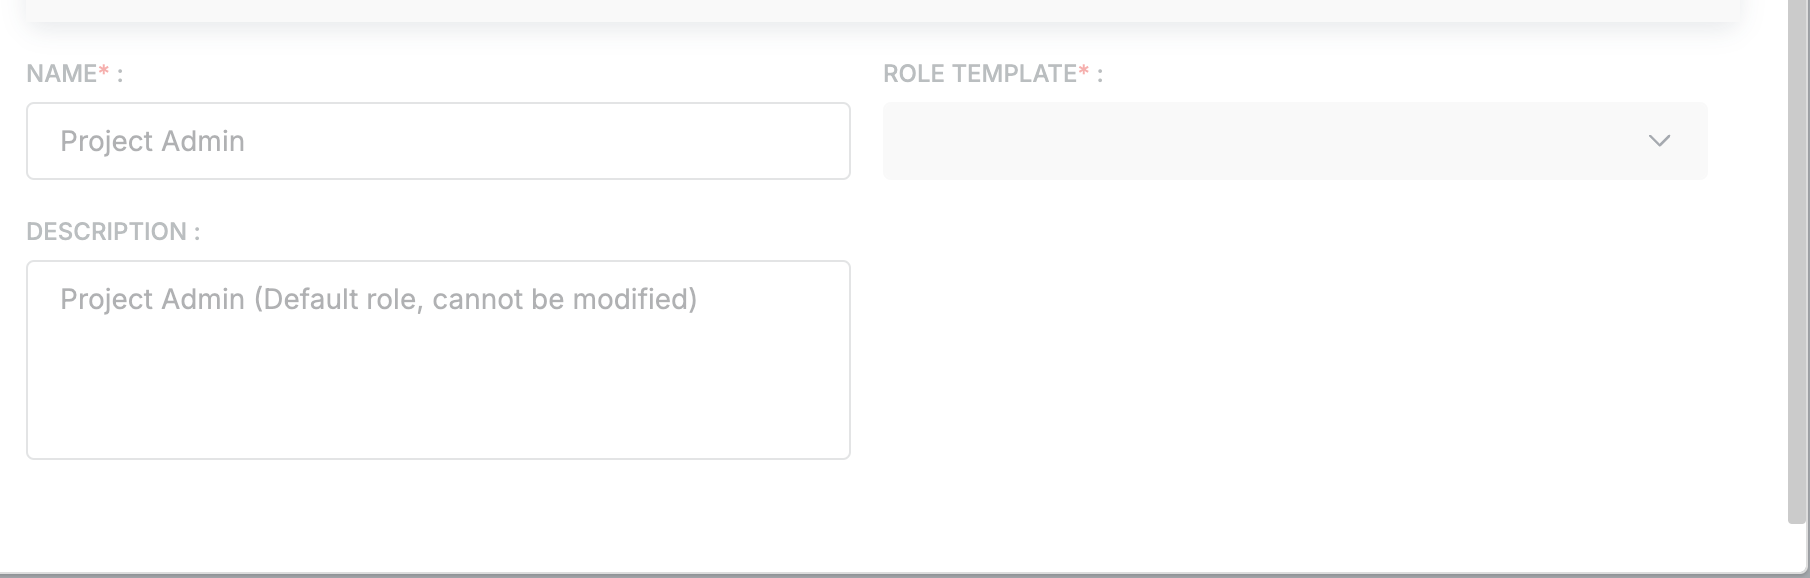Focus the description box mentioning default role
Screen dimensions: 1810x578
(438, 360)
